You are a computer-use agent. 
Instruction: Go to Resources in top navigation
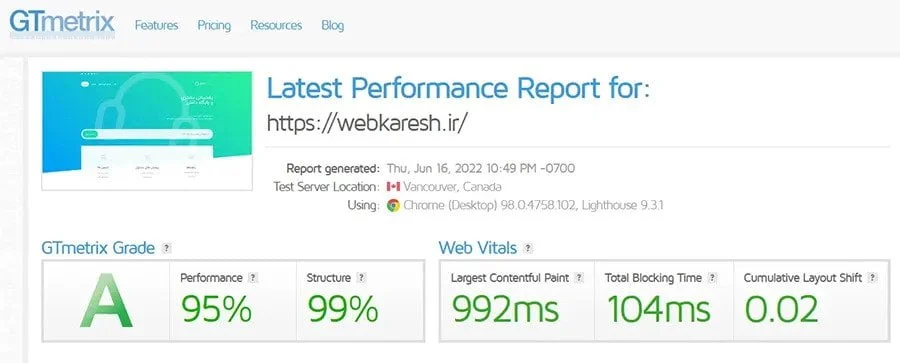coord(276,25)
